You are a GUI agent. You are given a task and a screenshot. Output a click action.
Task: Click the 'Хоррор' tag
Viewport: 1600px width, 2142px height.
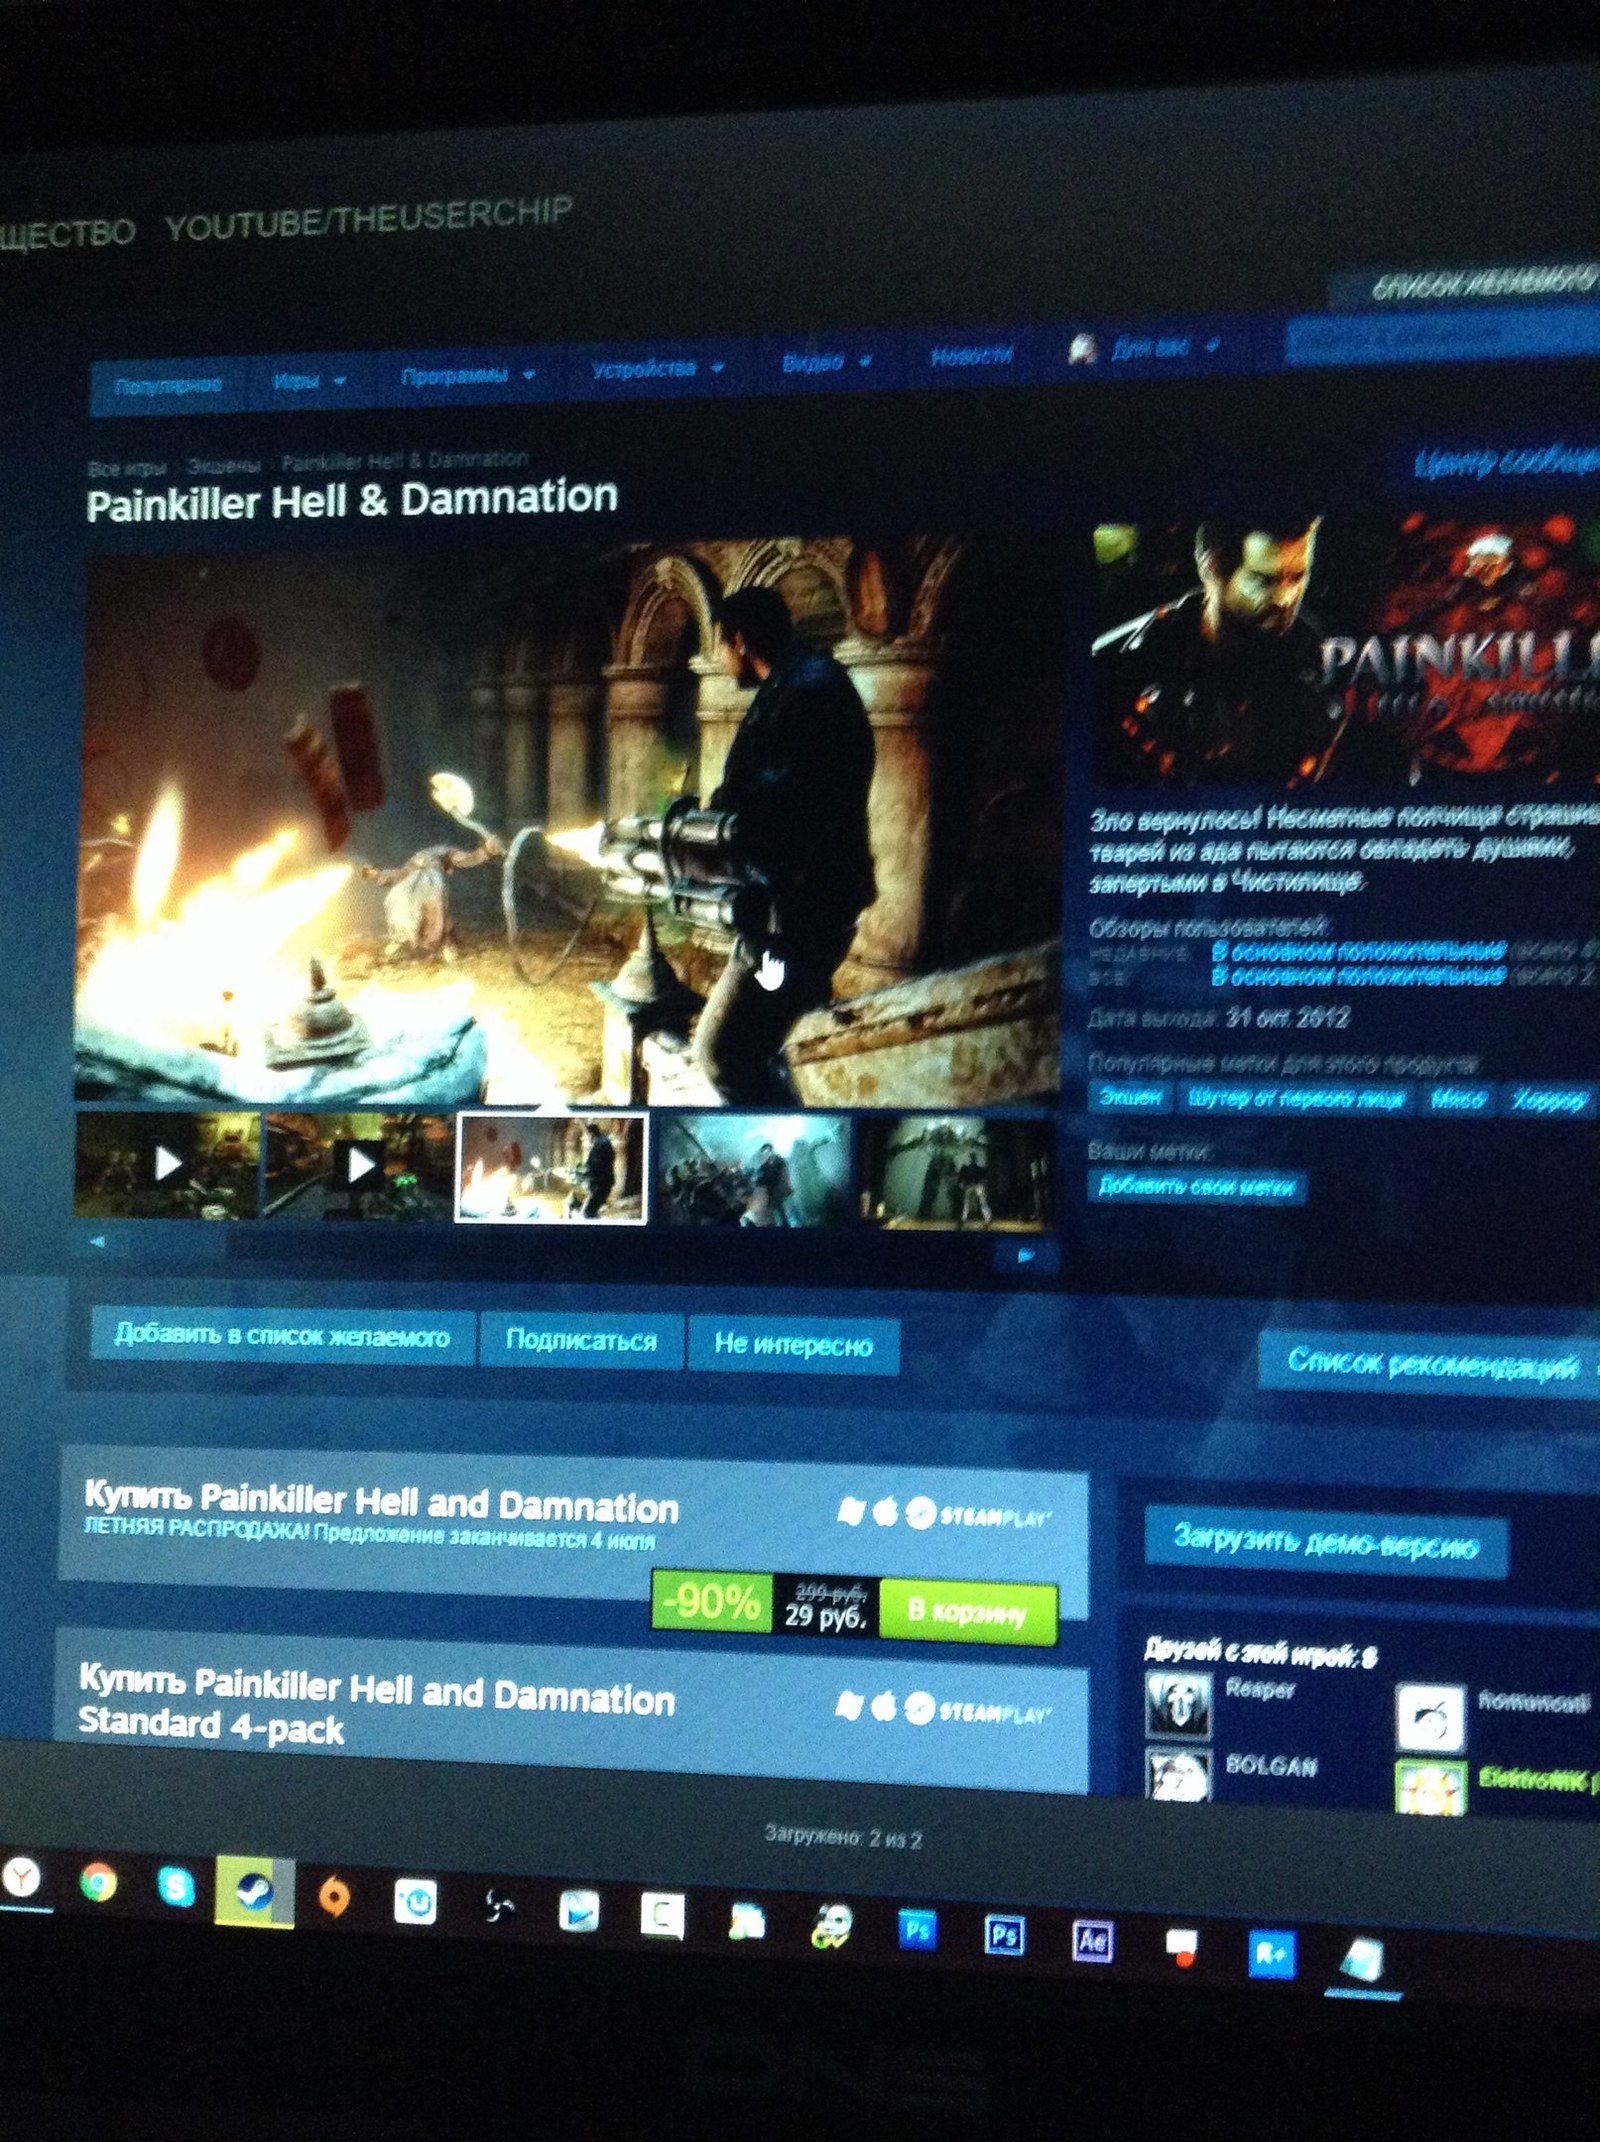click(x=1549, y=1101)
